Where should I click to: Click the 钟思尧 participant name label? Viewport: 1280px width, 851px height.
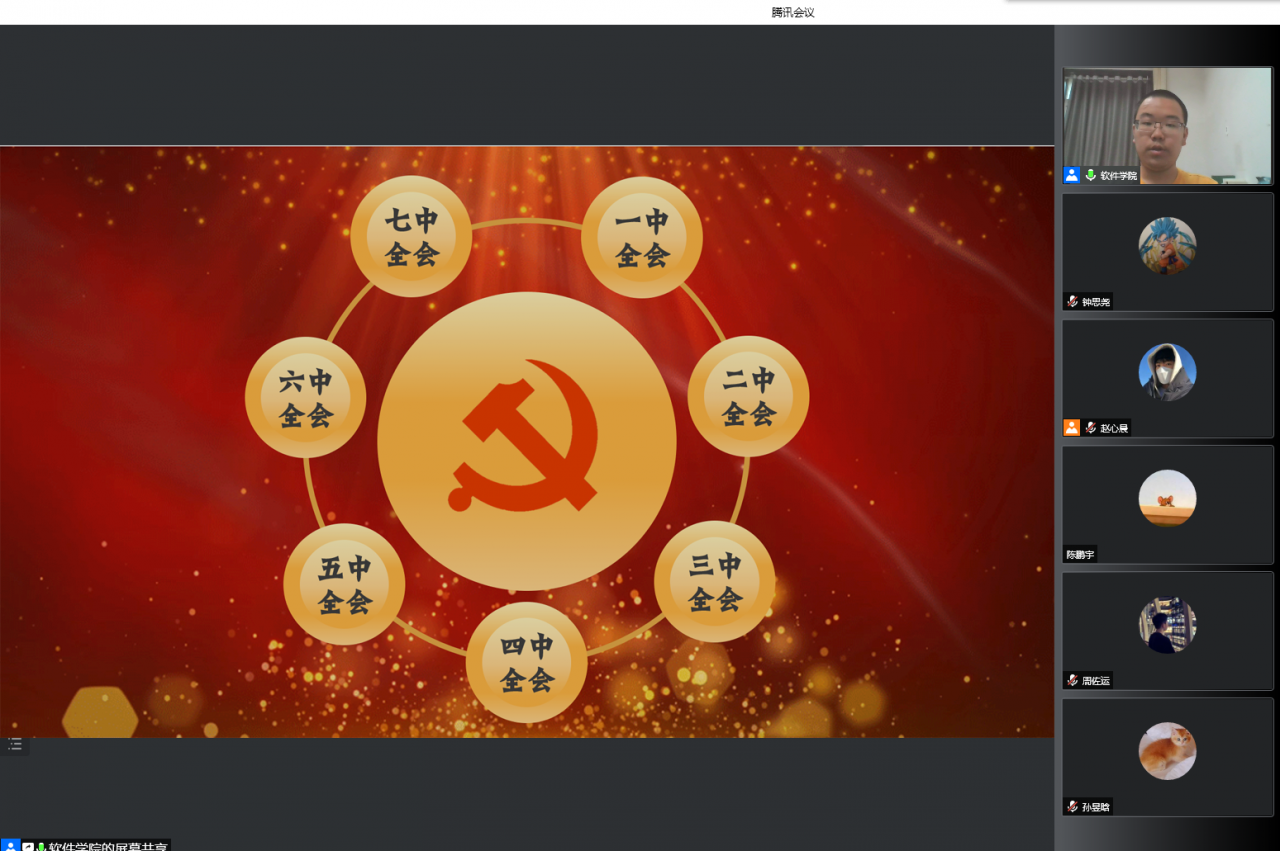coord(1096,302)
